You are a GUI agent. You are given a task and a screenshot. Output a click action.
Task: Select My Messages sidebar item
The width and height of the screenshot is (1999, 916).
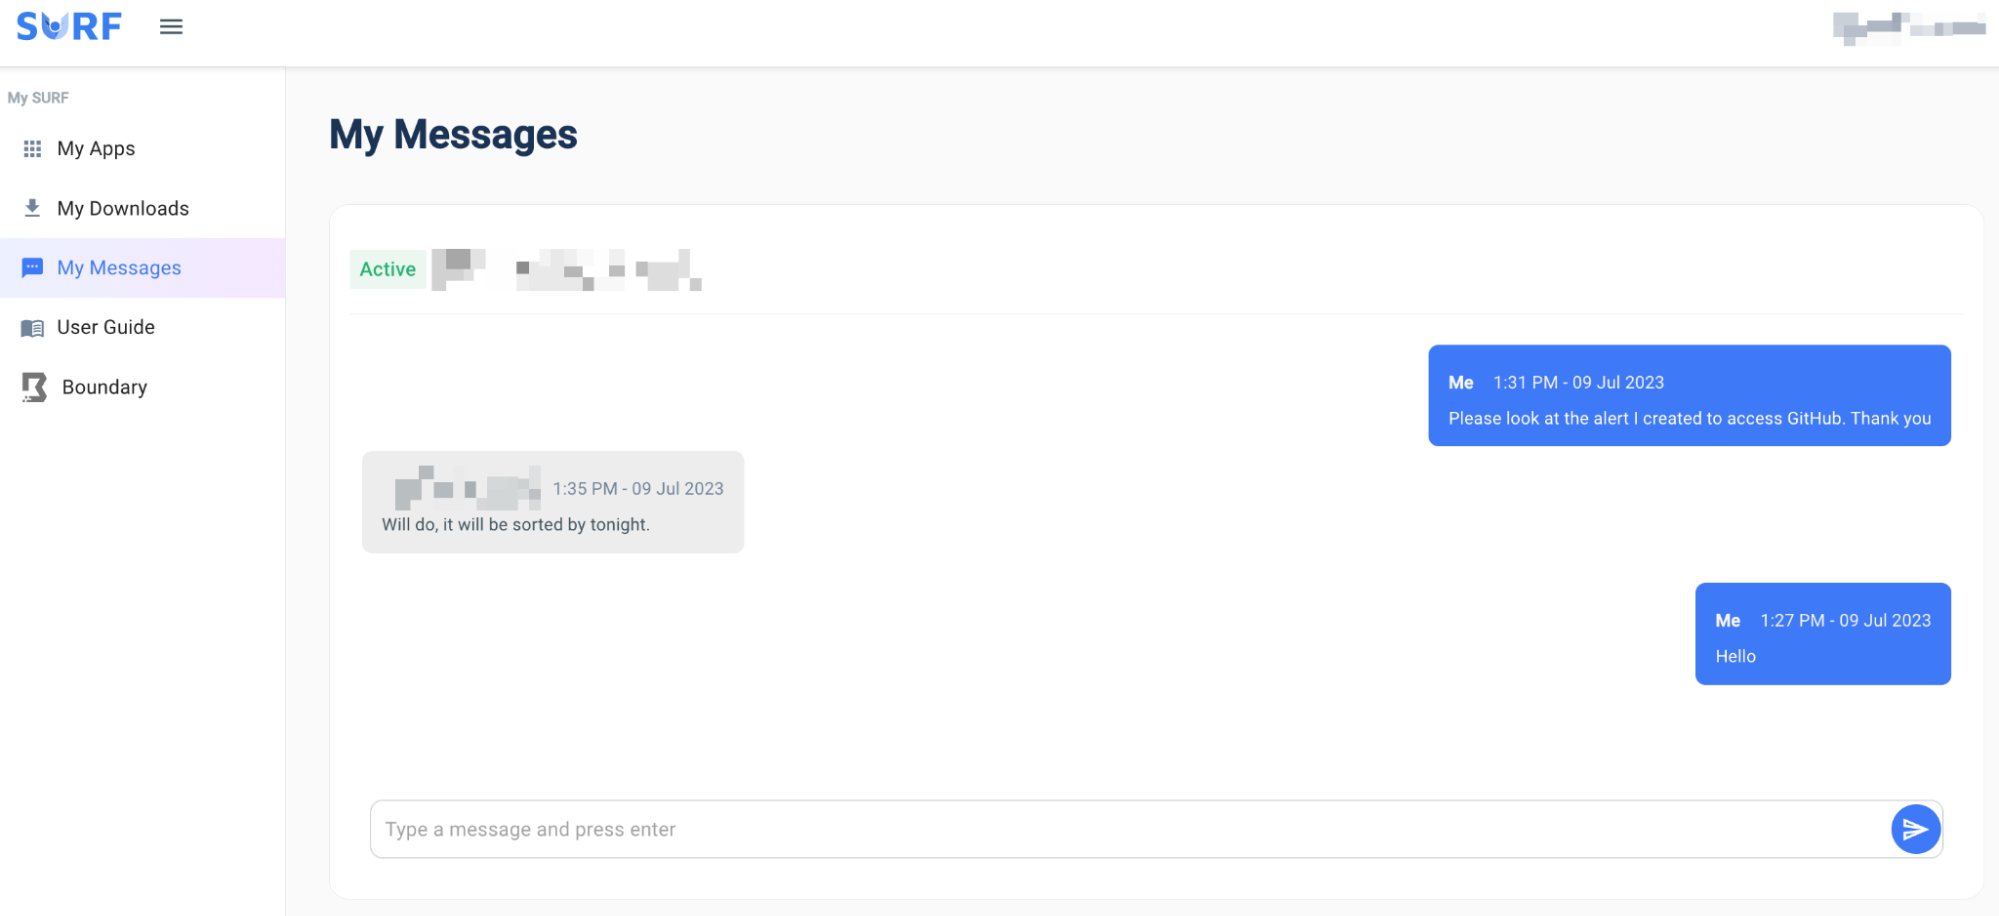142,268
